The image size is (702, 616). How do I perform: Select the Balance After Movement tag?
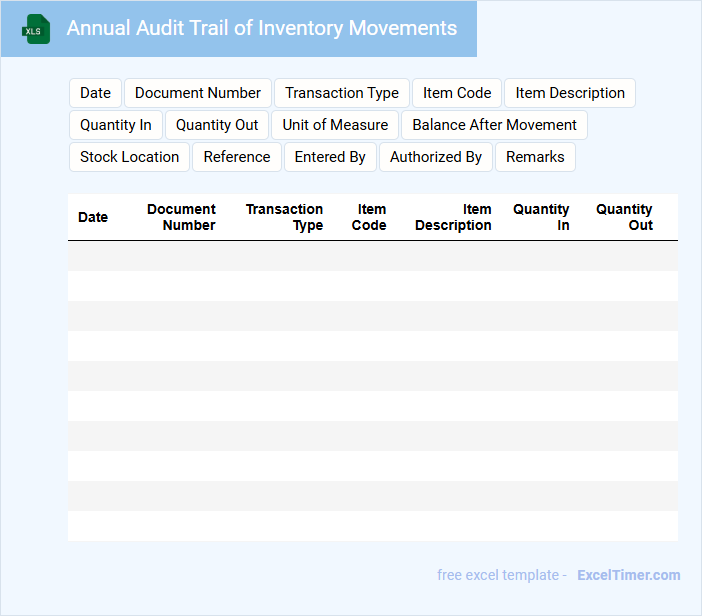pos(494,125)
